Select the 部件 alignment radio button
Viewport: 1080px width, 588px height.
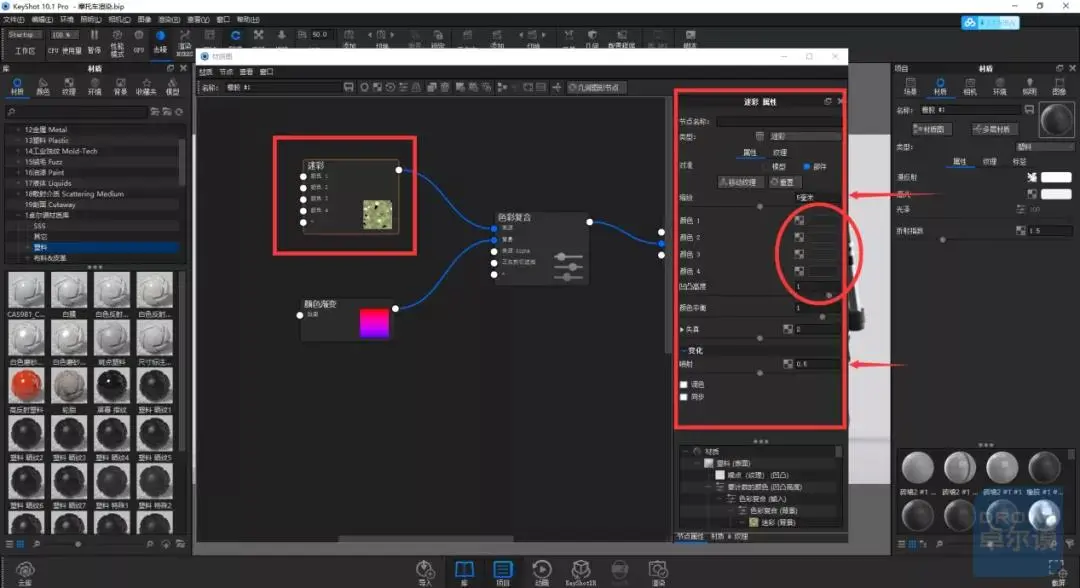tap(807, 167)
